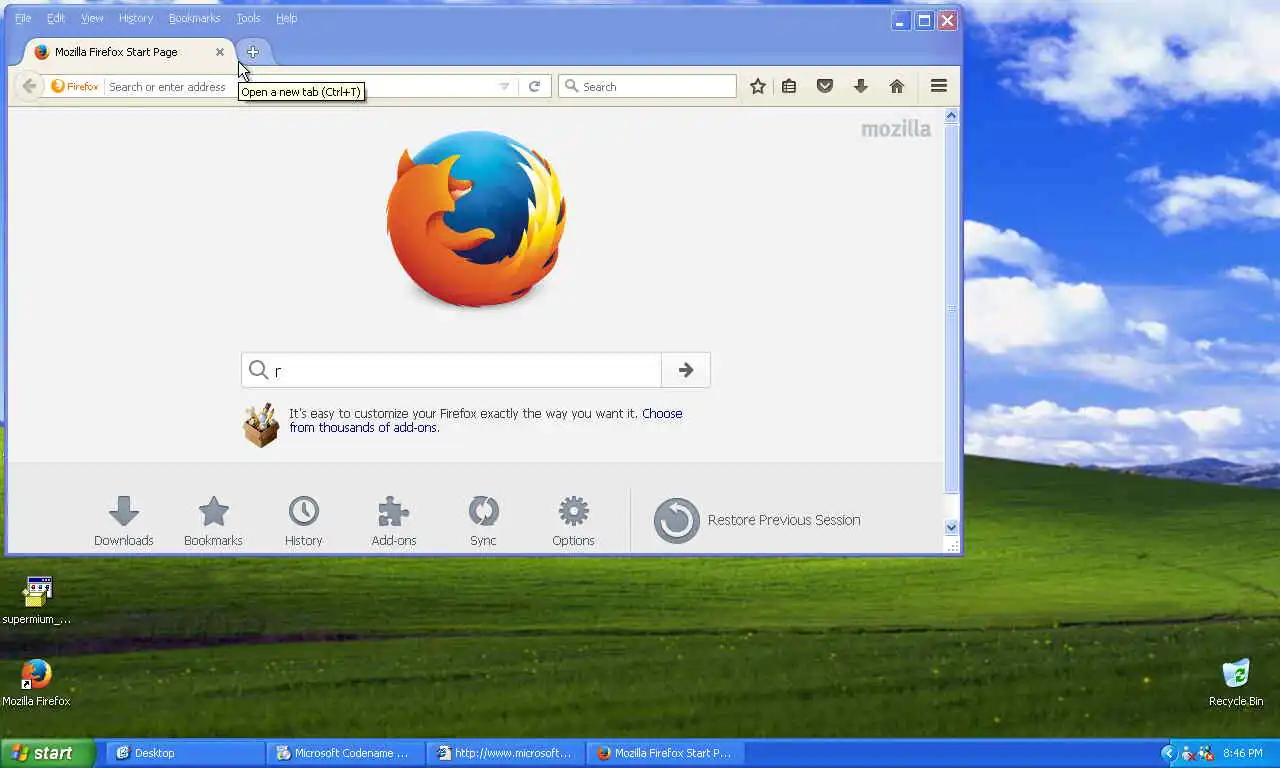
Task: Open Sync from start page
Action: coord(483,521)
